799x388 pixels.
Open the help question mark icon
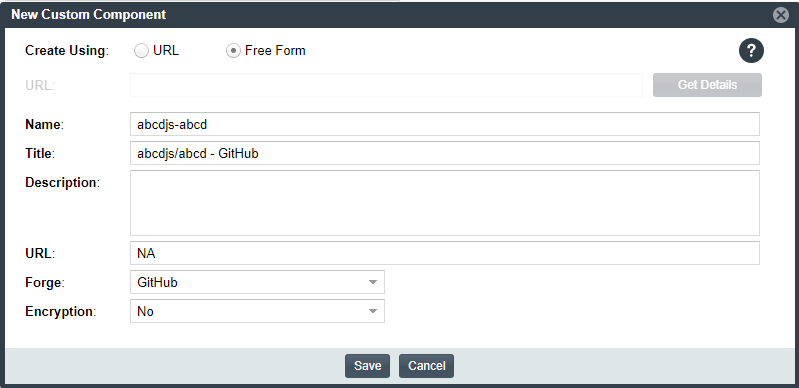point(751,50)
